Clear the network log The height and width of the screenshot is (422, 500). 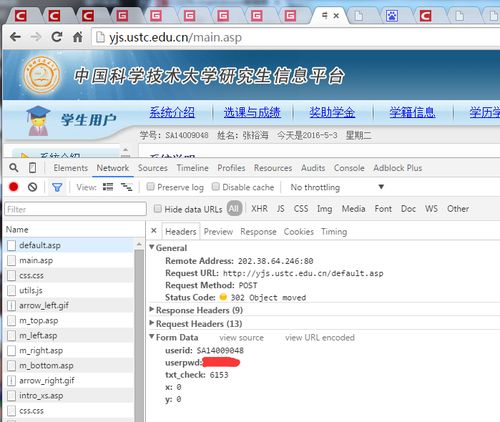[32, 187]
